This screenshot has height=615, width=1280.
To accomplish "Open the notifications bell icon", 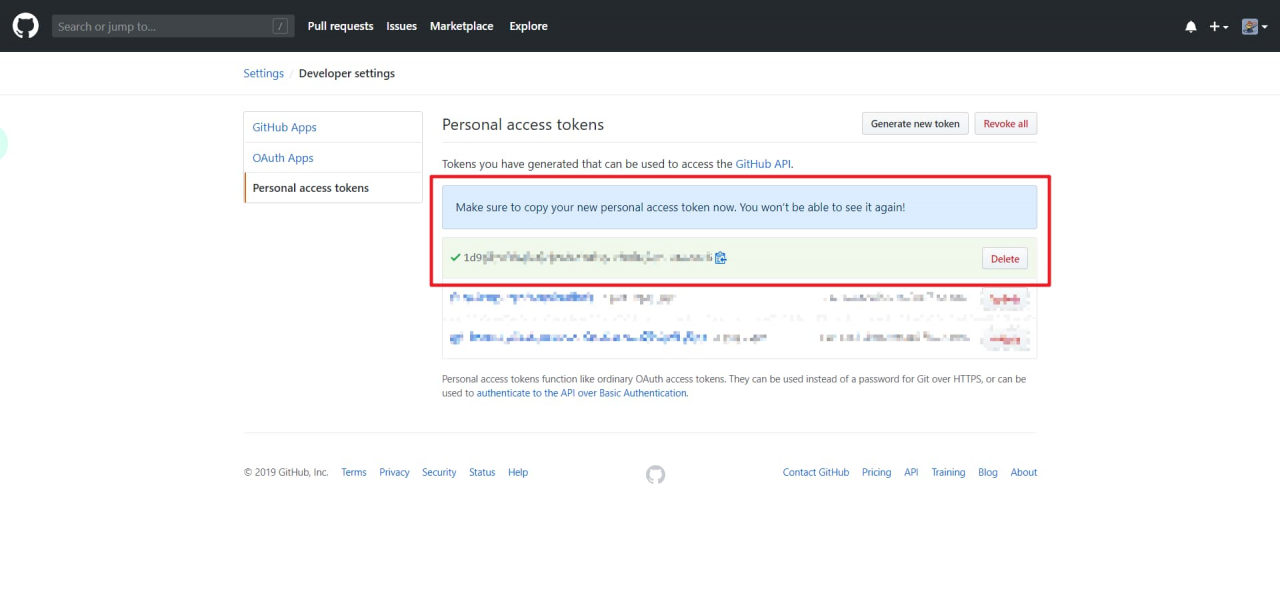I will click(x=1190, y=27).
